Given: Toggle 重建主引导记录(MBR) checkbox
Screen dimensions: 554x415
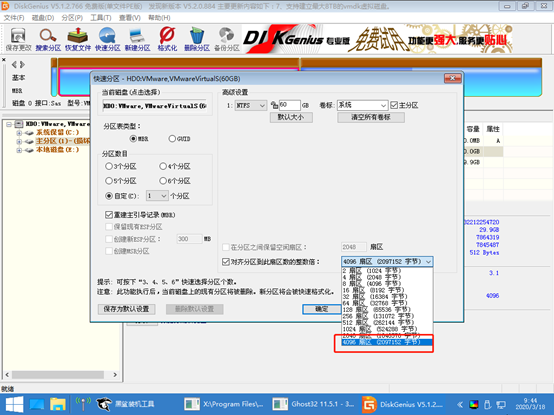Looking at the screenshot, I should pyautogui.click(x=108, y=215).
